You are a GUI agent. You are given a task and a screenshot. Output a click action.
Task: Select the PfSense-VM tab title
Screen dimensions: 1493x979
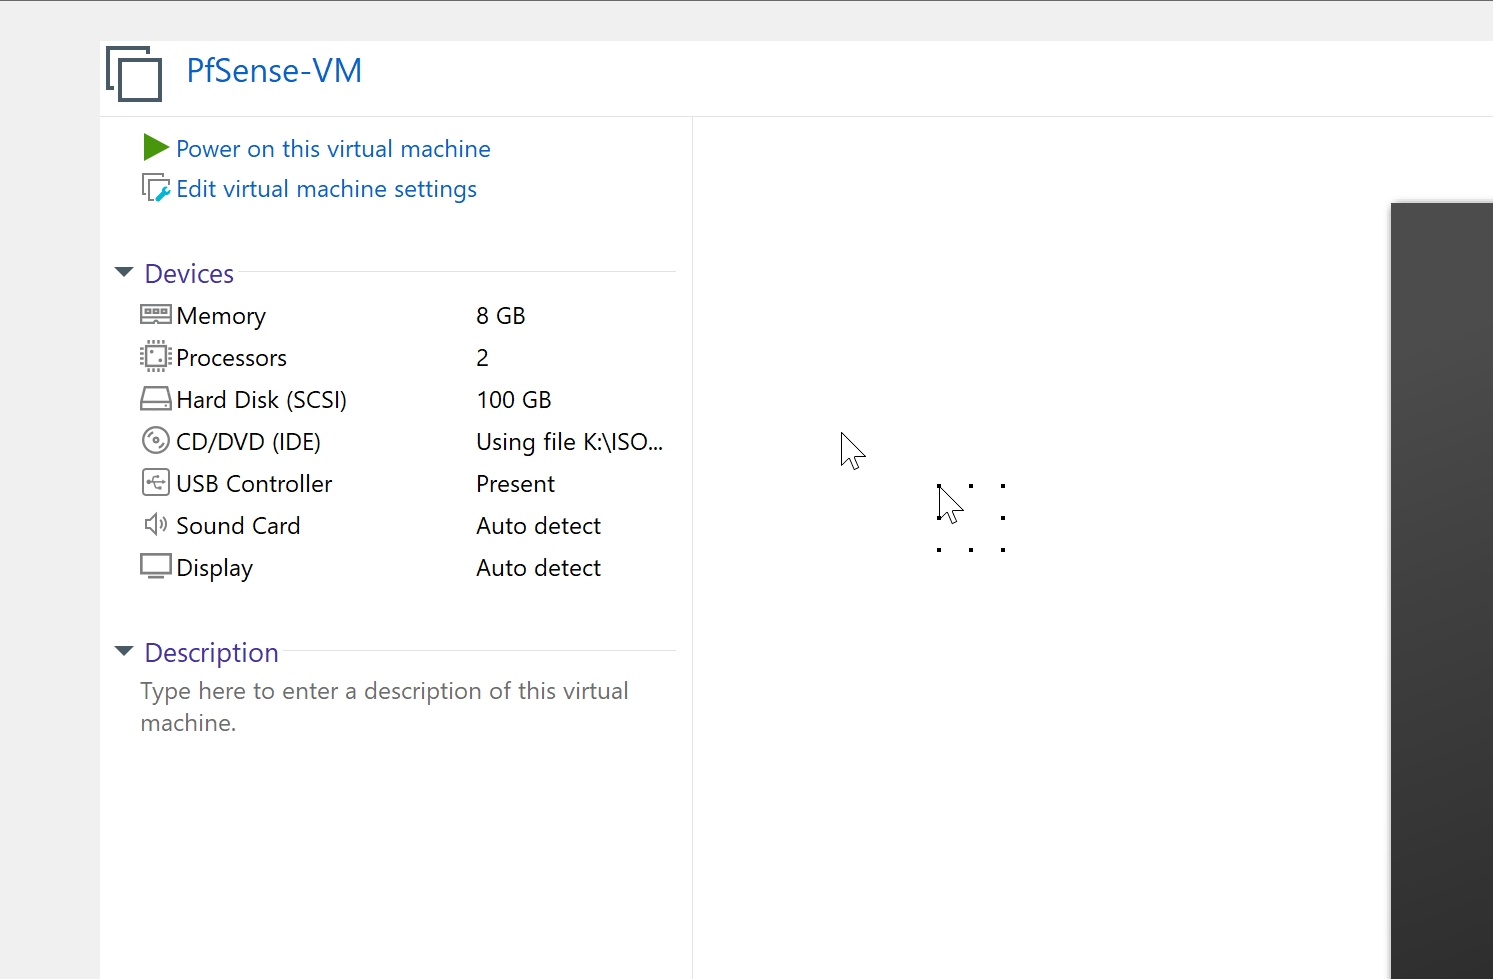tap(273, 70)
